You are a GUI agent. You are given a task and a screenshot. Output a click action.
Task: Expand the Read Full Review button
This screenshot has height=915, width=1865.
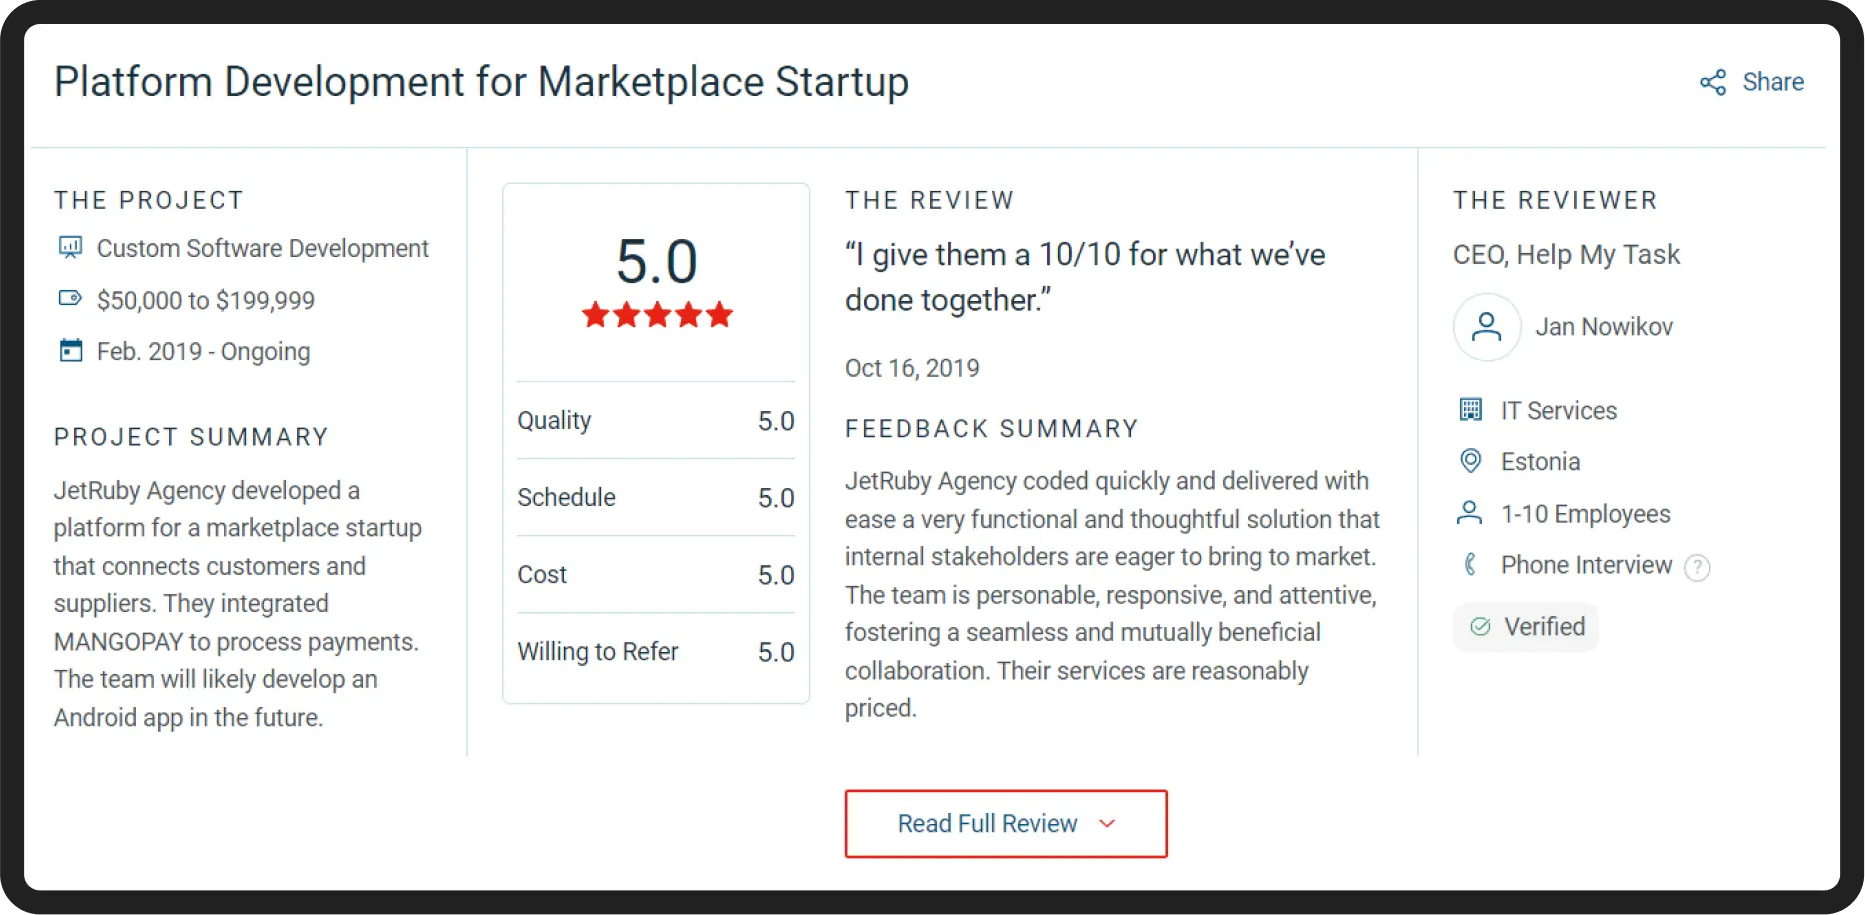click(1005, 824)
